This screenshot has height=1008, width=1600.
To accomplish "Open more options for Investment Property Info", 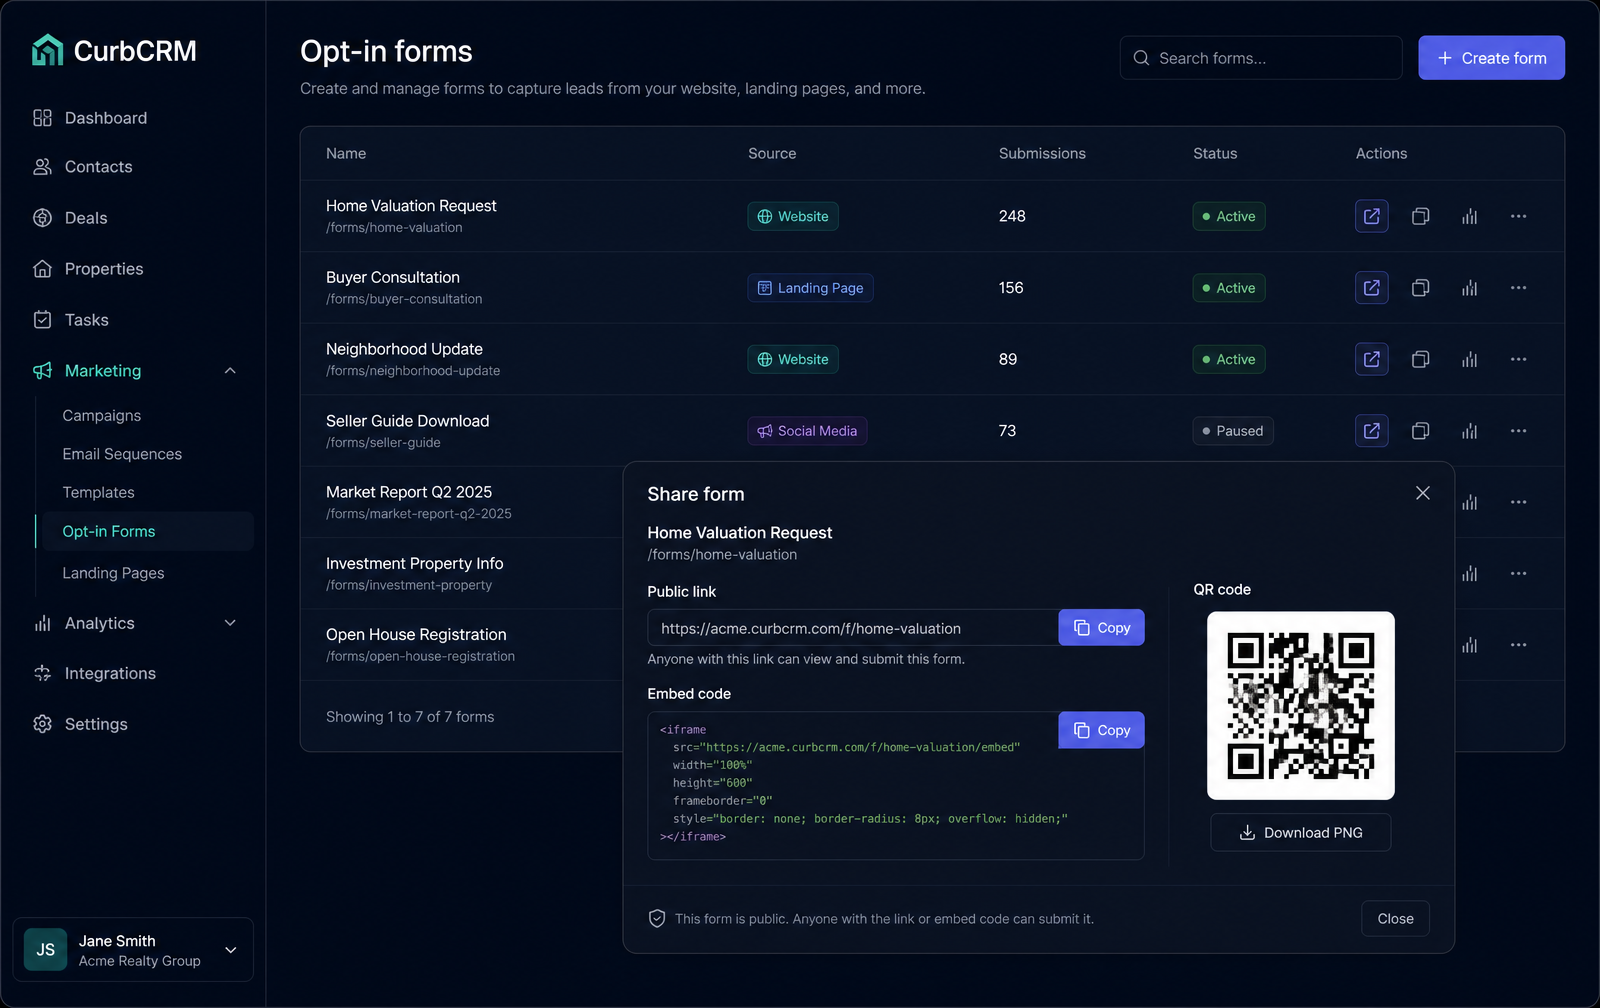I will pos(1518,574).
